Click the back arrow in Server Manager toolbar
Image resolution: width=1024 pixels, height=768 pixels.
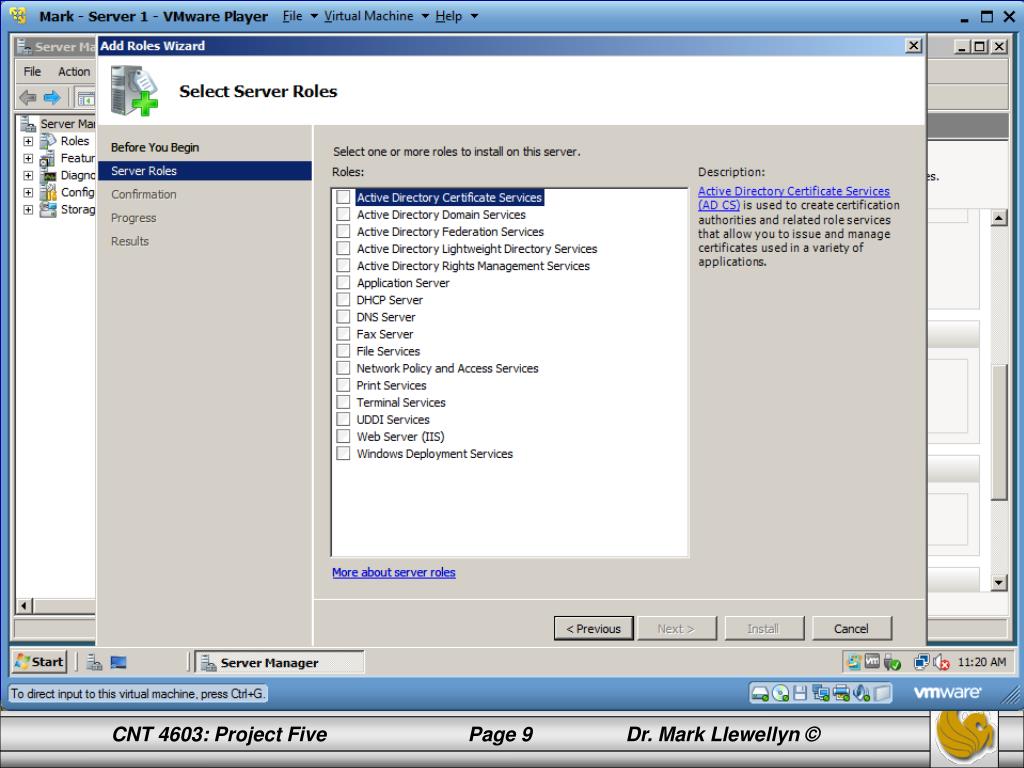click(27, 98)
